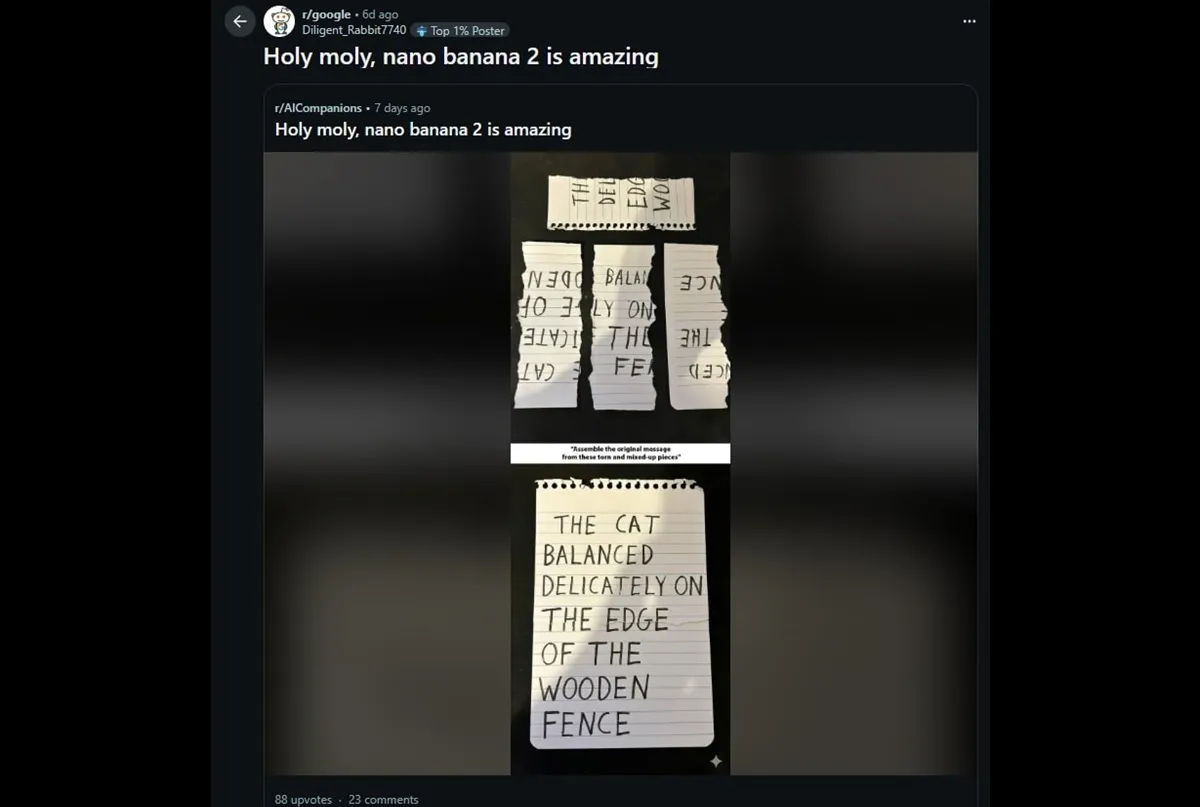1200x807 pixels.
Task: Click the Assemble the original message caption
Action: point(620,453)
